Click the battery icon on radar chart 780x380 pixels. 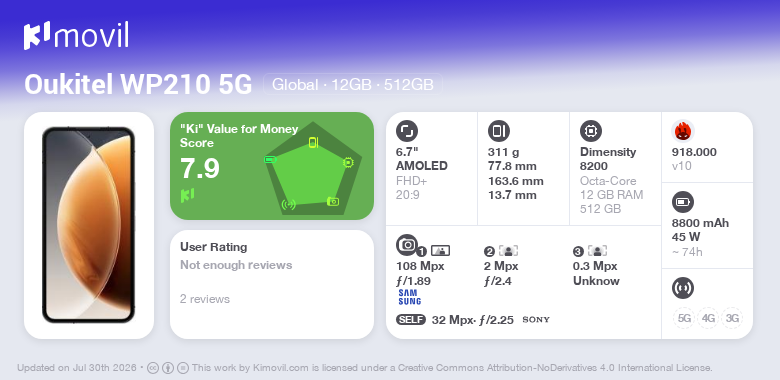270,160
